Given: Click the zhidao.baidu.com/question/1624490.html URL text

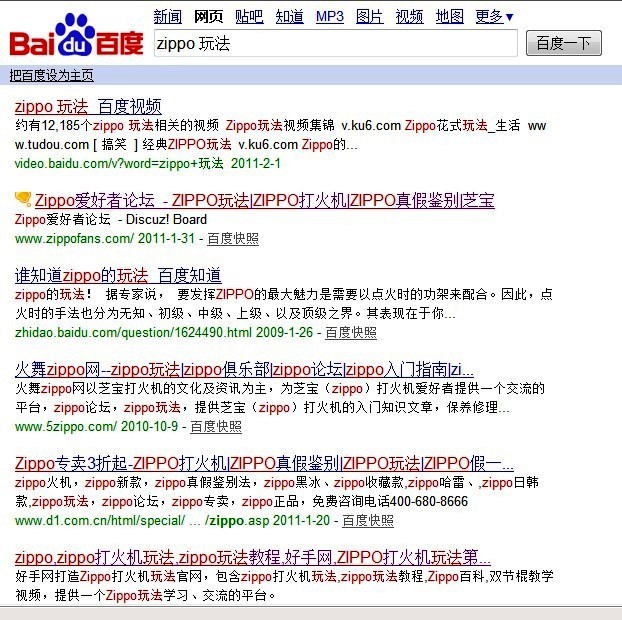Looking at the screenshot, I should [133, 332].
